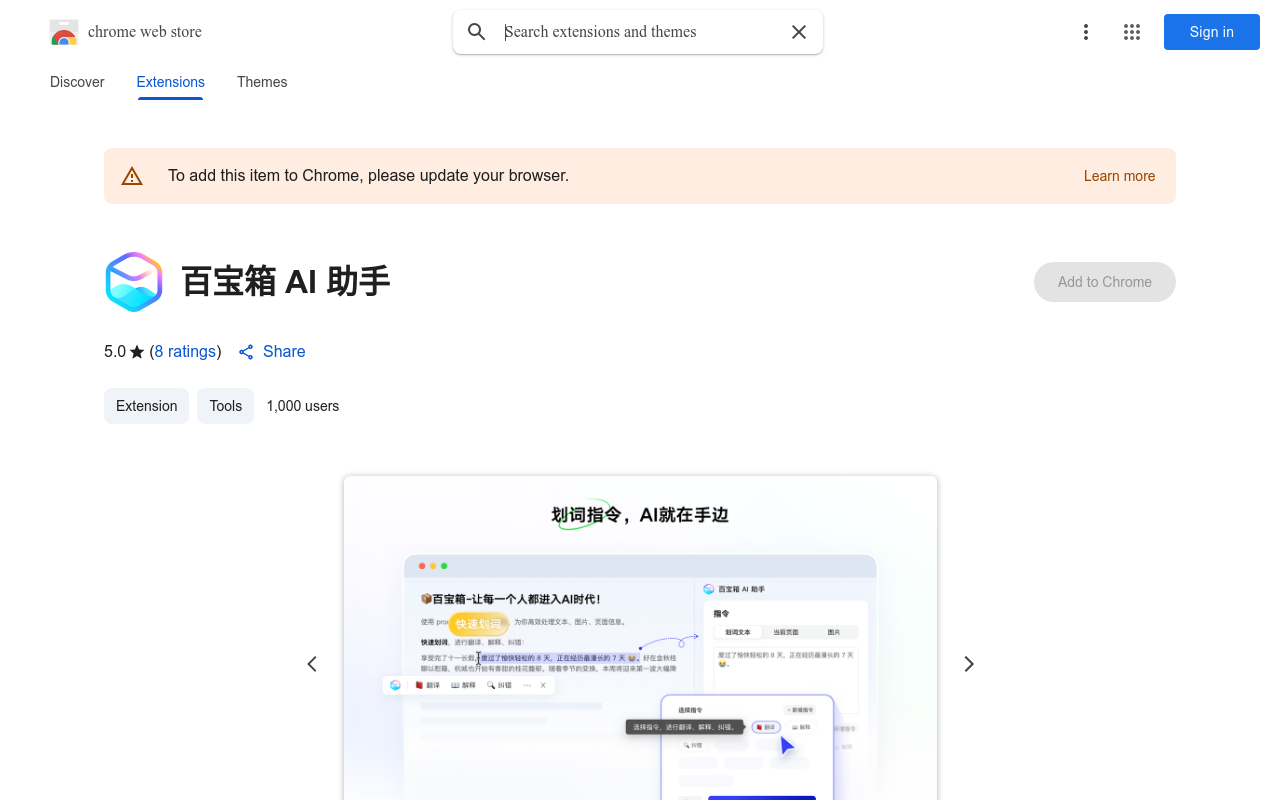Focus the Search extensions and themes field
Screen dimensions: 1280x800
coord(640,32)
